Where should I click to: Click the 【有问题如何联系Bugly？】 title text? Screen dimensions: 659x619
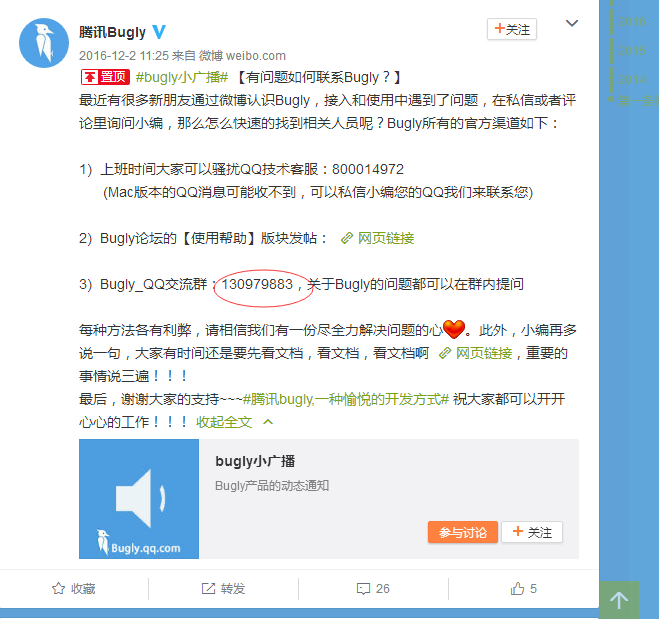[x=318, y=77]
